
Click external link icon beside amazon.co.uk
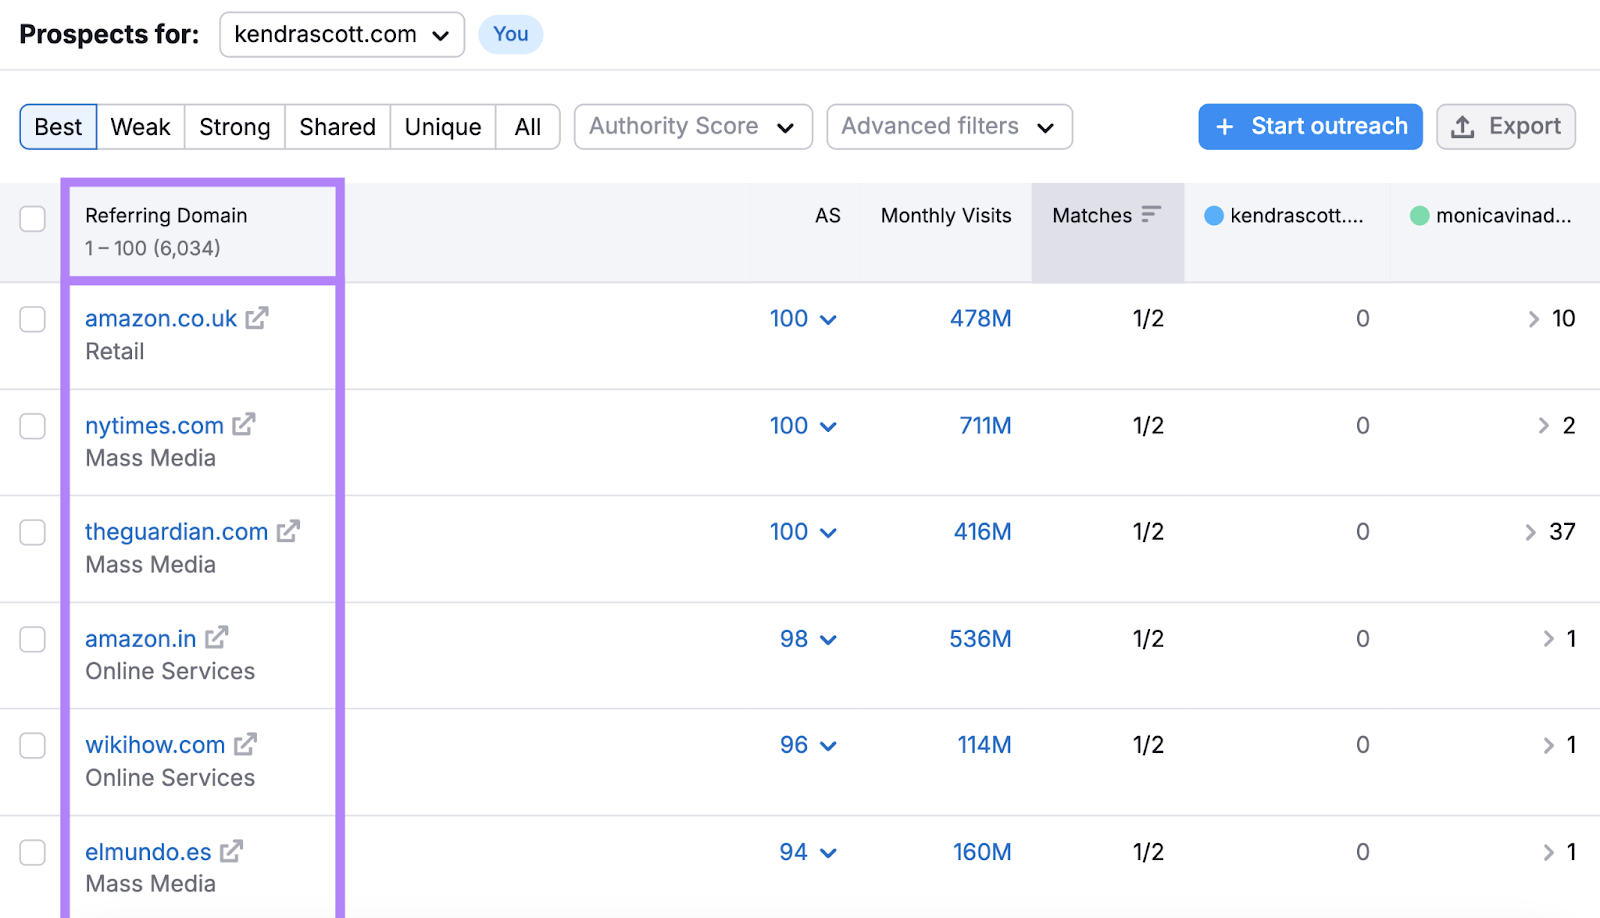pos(258,317)
